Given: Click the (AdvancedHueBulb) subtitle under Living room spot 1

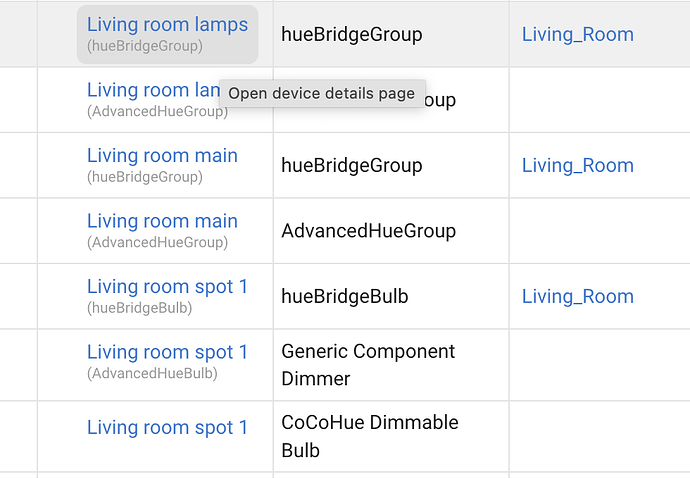Looking at the screenshot, I should [152, 373].
